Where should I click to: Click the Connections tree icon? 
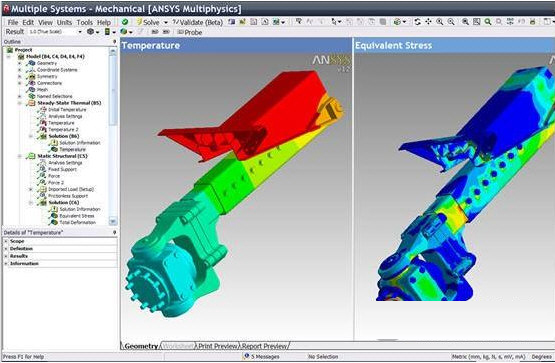click(x=32, y=83)
